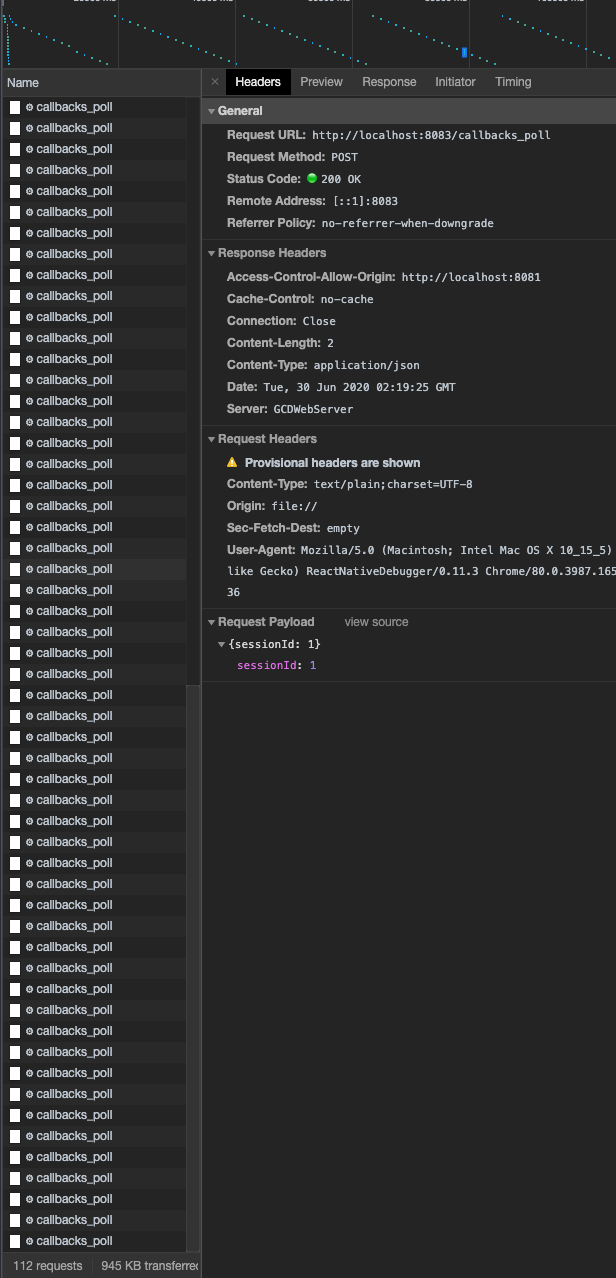Viewport: 616px width, 1278px height.
Task: Collapse the Response Headers section
Action: [x=210, y=253]
